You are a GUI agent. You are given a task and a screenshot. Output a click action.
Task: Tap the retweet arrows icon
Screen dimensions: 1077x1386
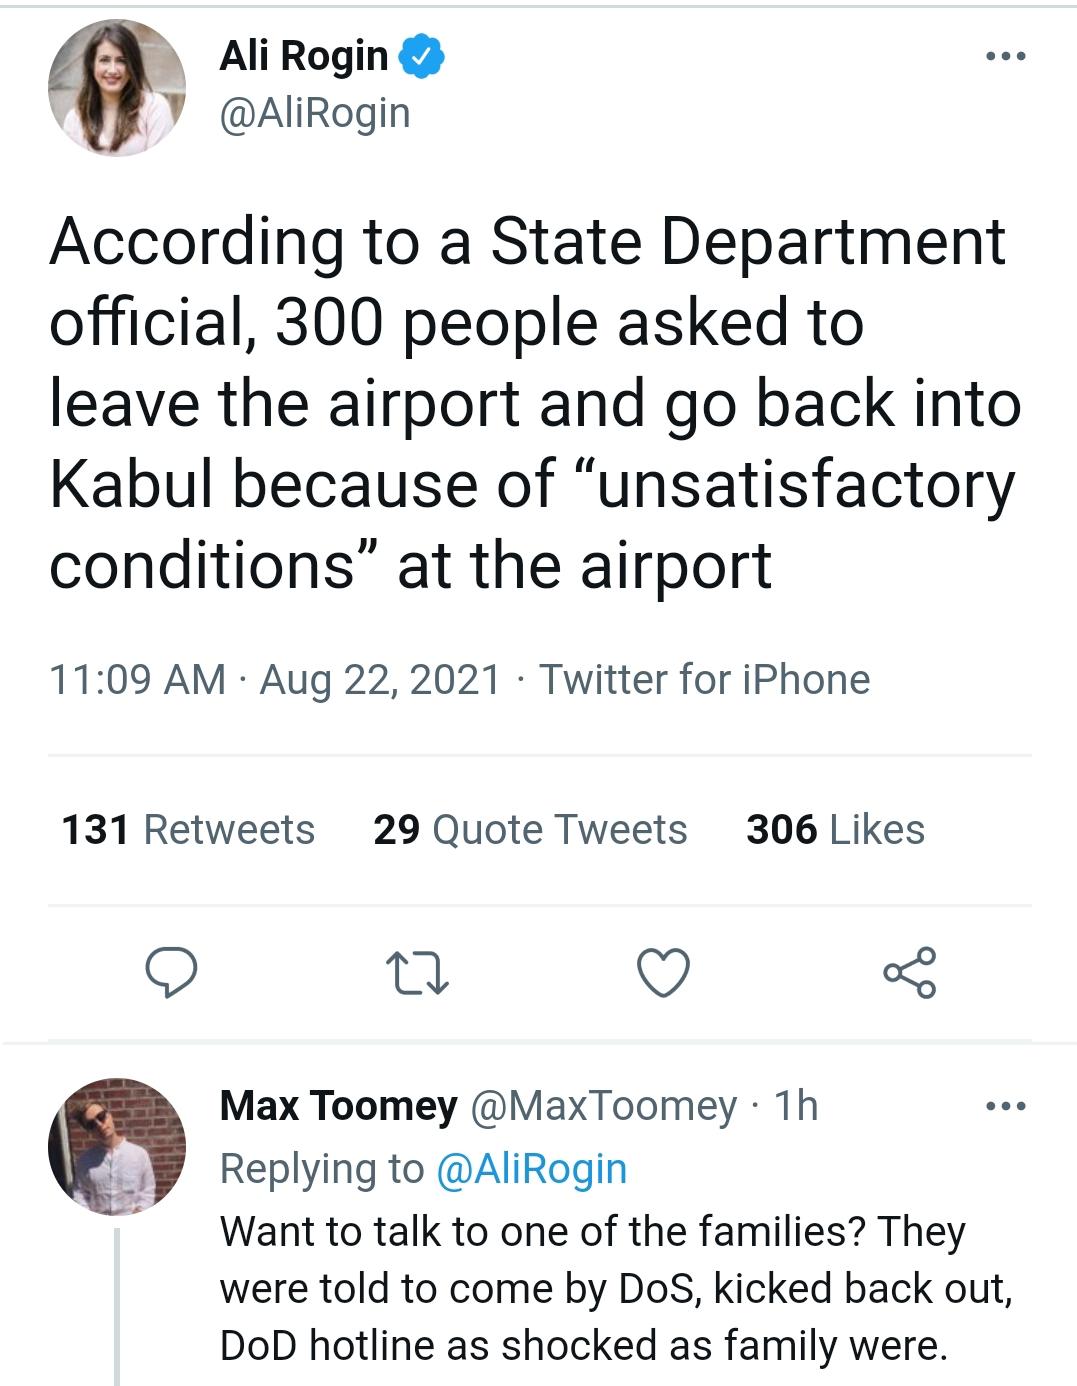tap(418, 972)
